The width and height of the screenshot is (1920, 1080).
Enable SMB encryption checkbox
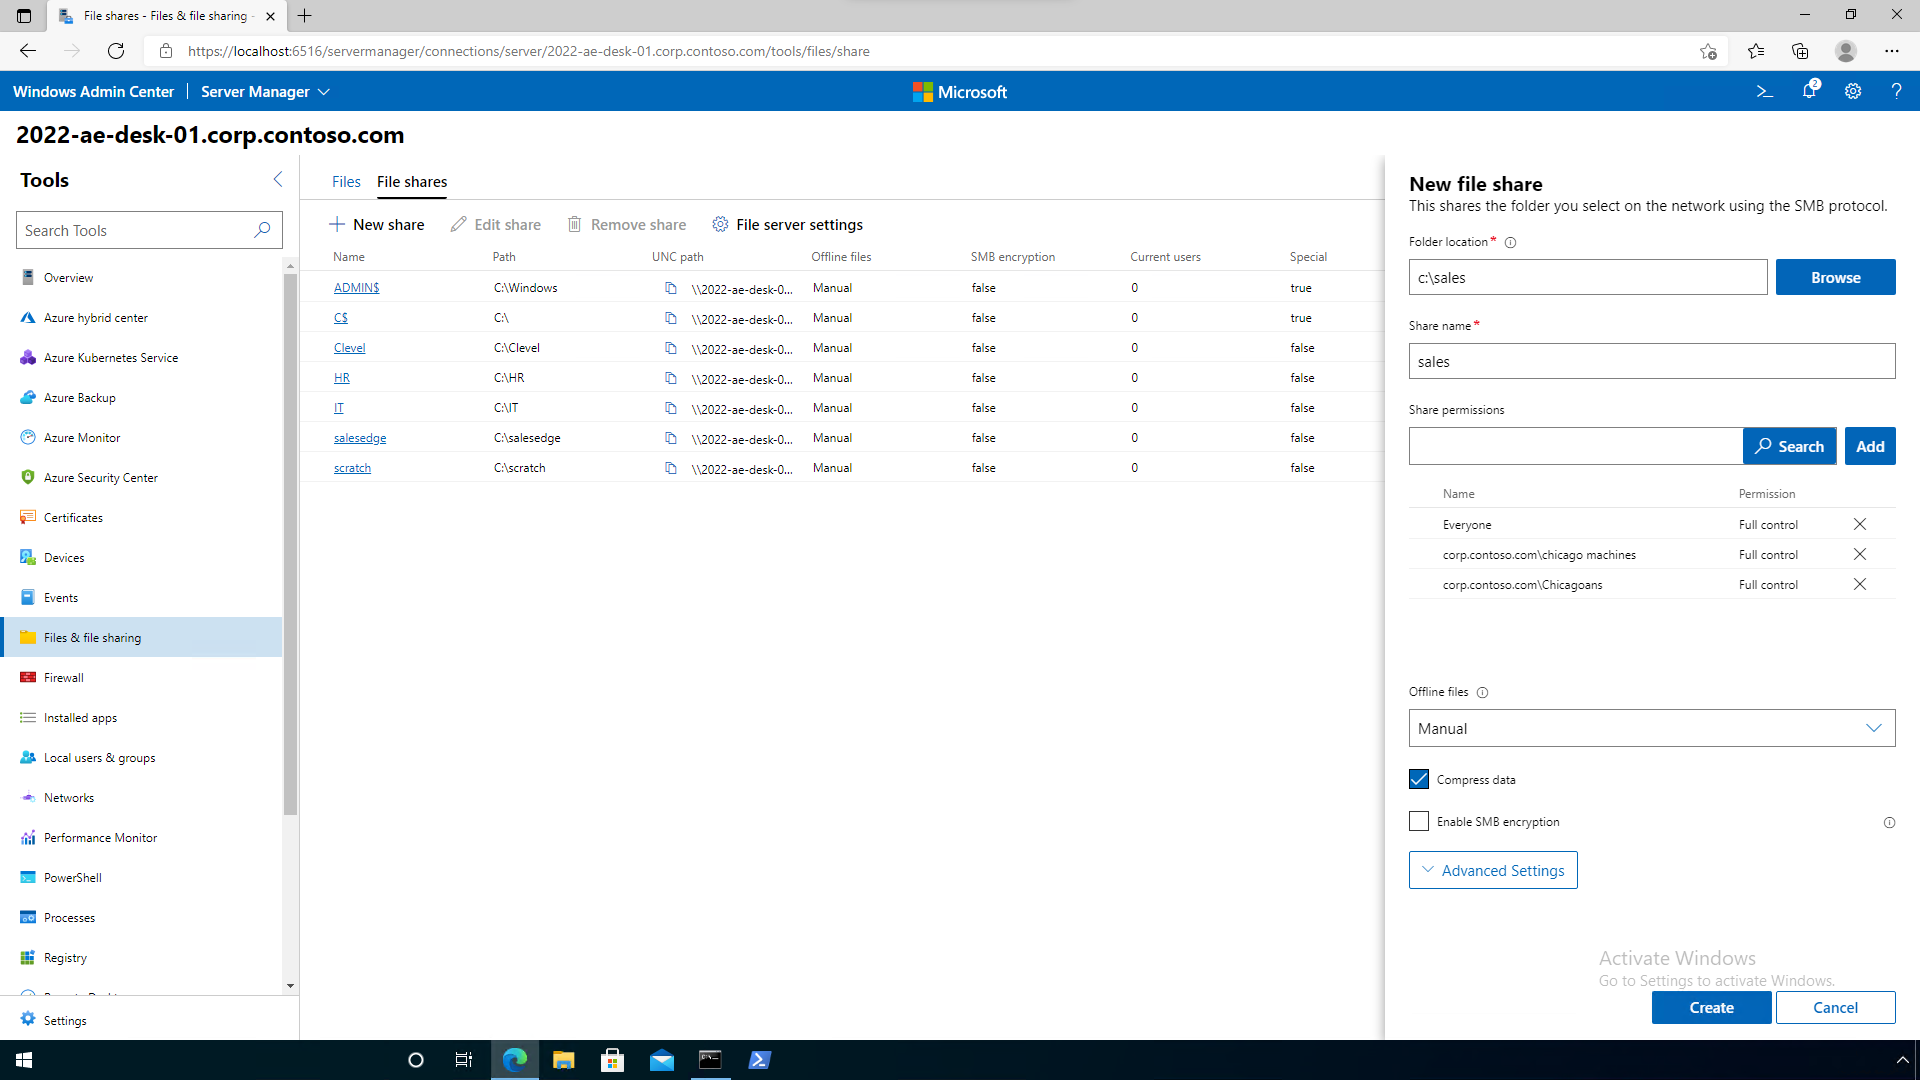pos(1419,820)
